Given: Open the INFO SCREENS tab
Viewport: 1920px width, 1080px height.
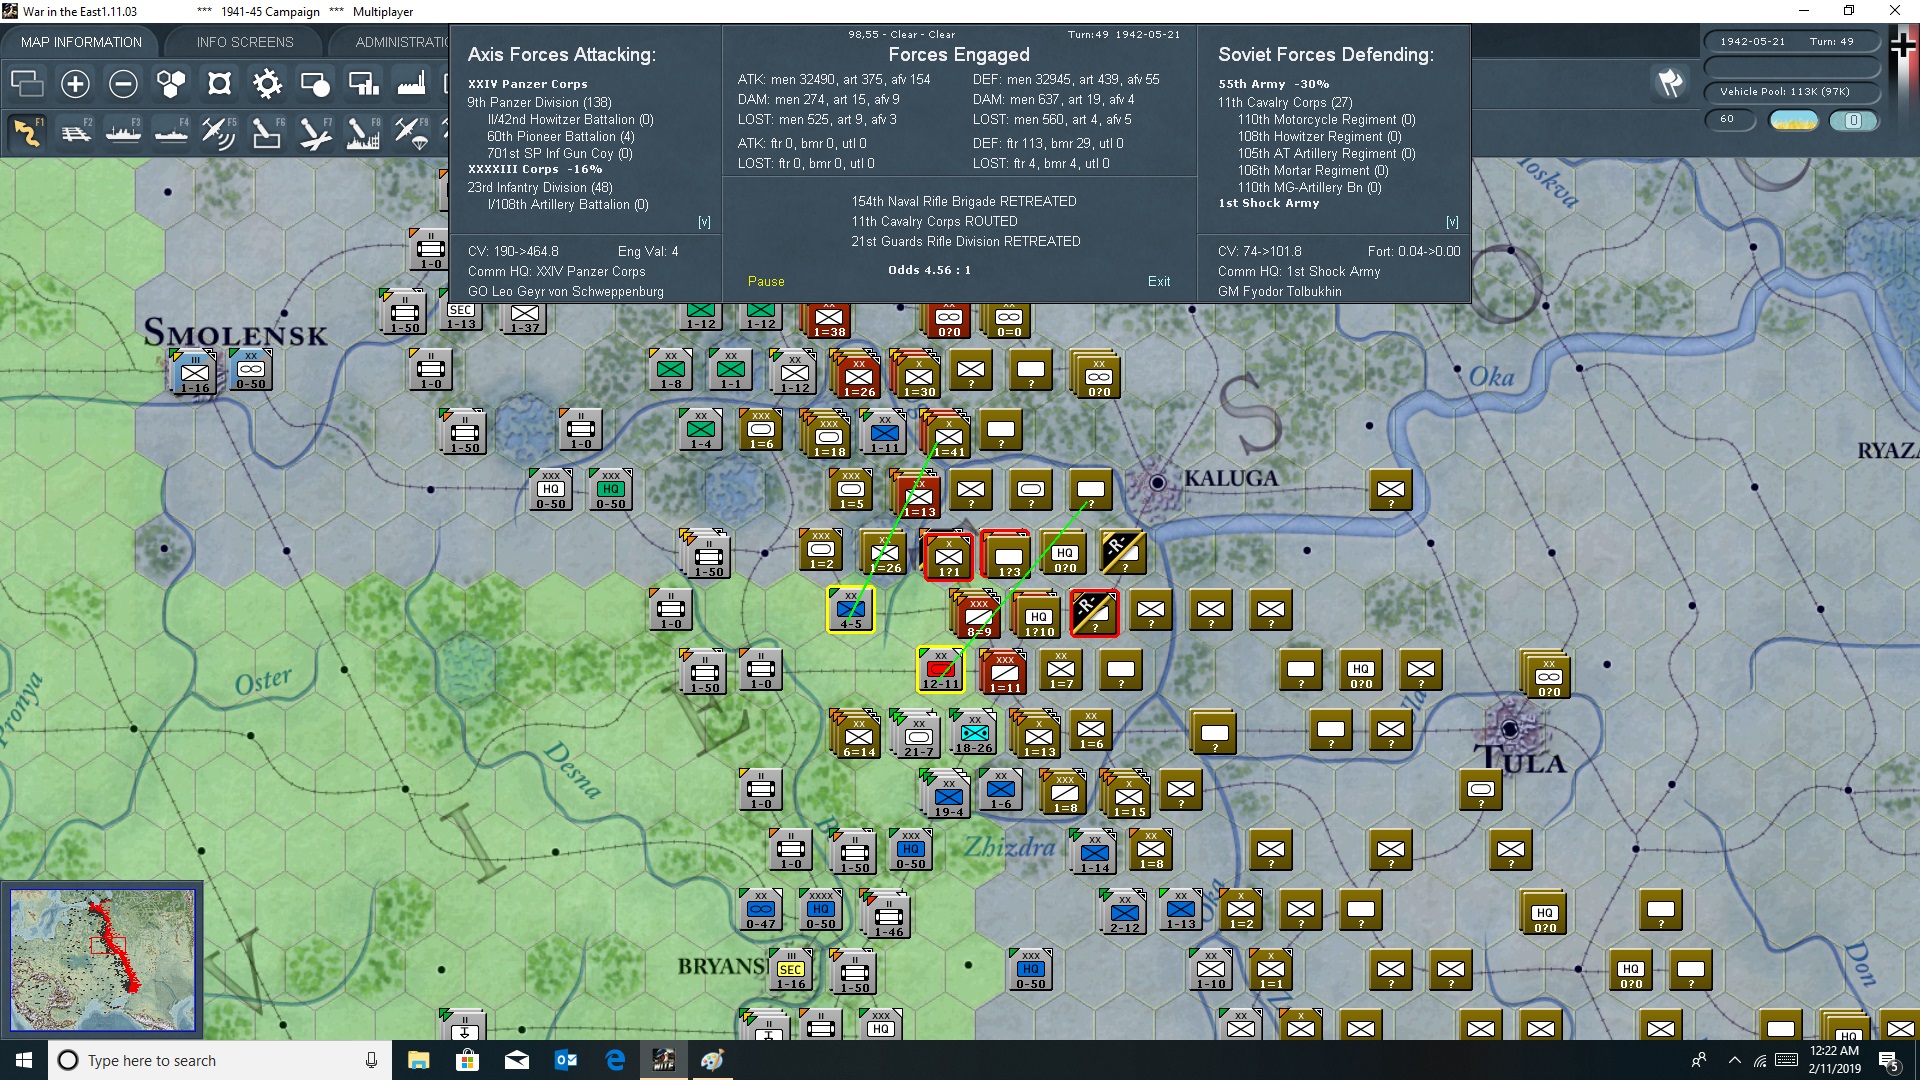Looking at the screenshot, I should pyautogui.click(x=245, y=42).
